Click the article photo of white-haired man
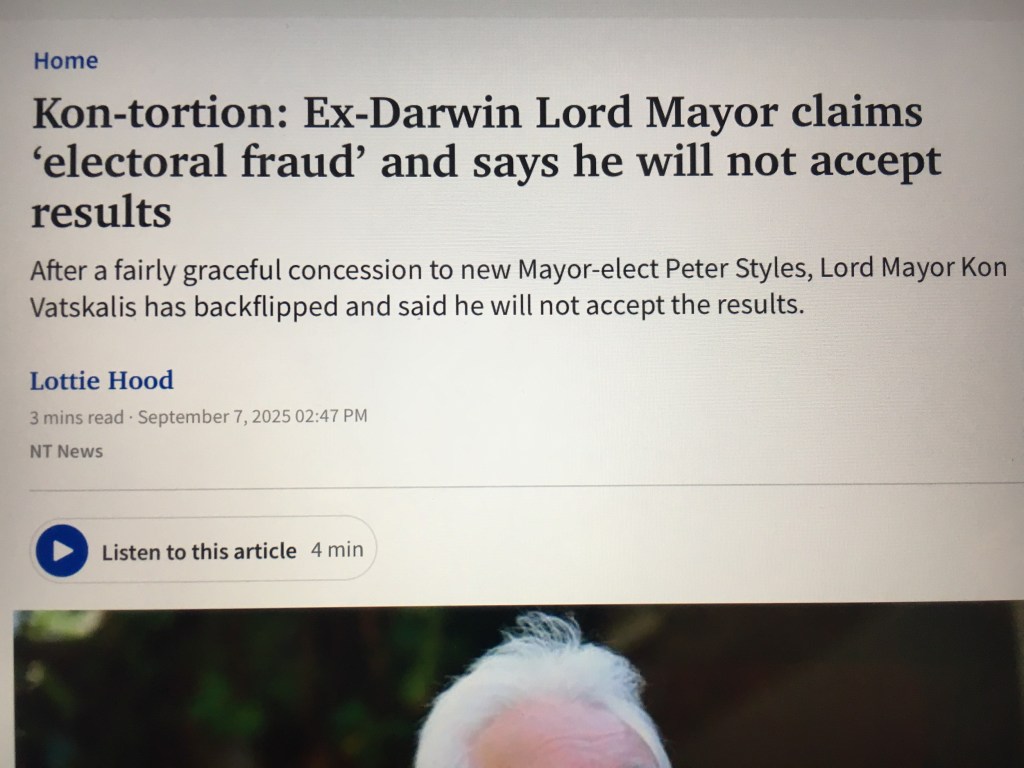Image resolution: width=1024 pixels, height=768 pixels. click(x=519, y=688)
